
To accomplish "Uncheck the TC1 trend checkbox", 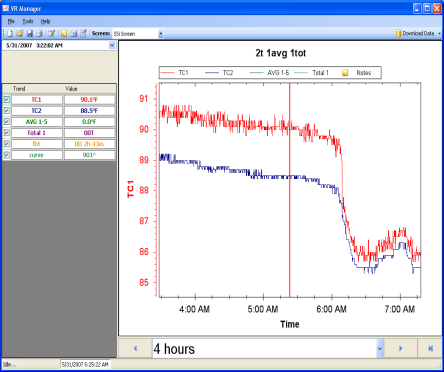I will (x=7, y=99).
